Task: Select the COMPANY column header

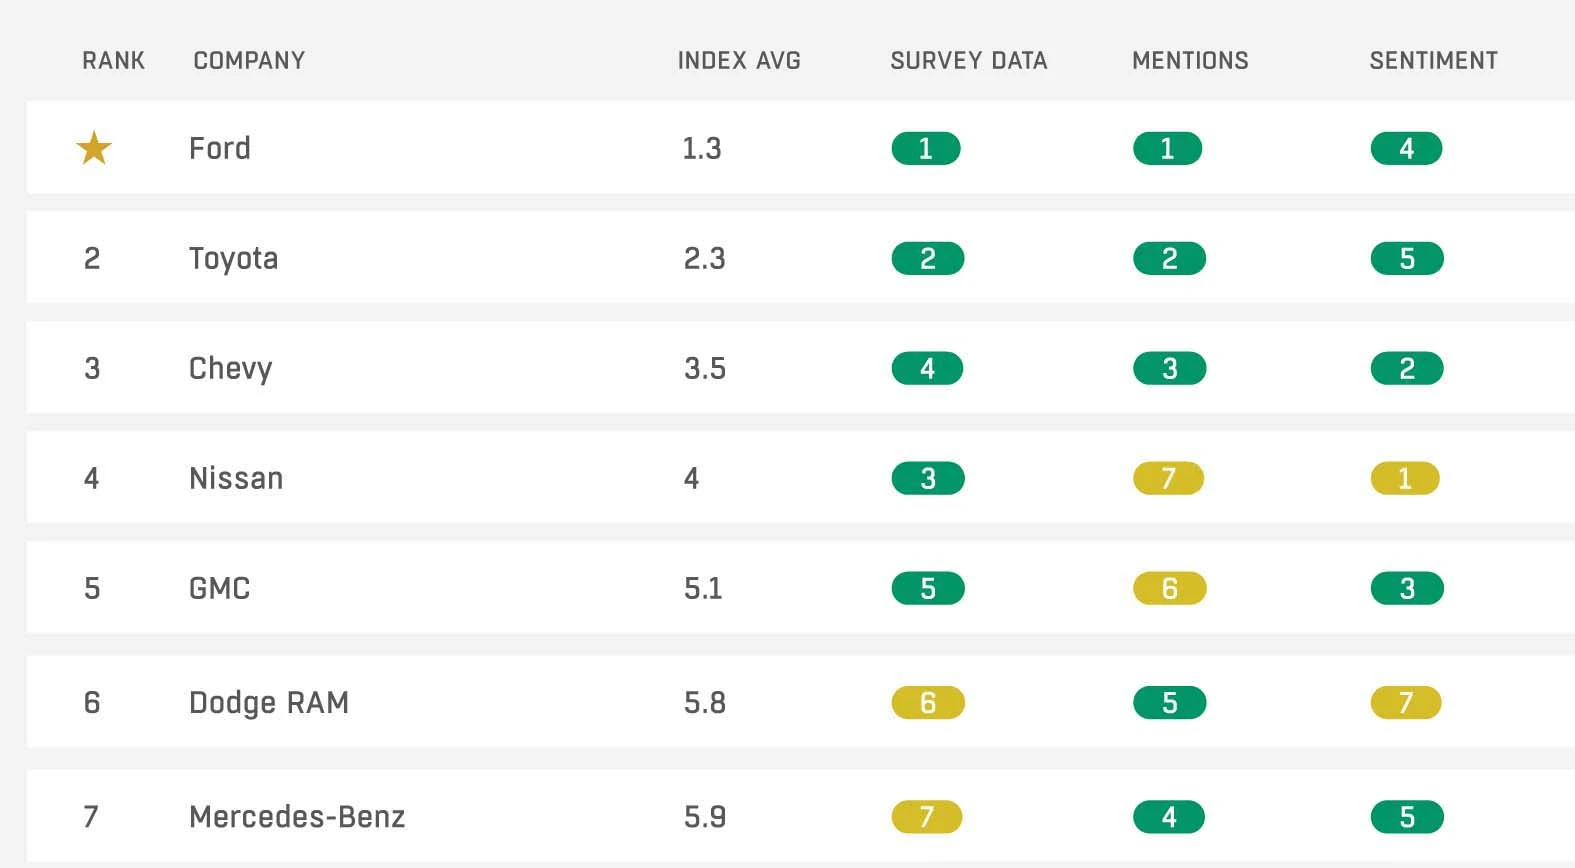Action: tap(249, 61)
